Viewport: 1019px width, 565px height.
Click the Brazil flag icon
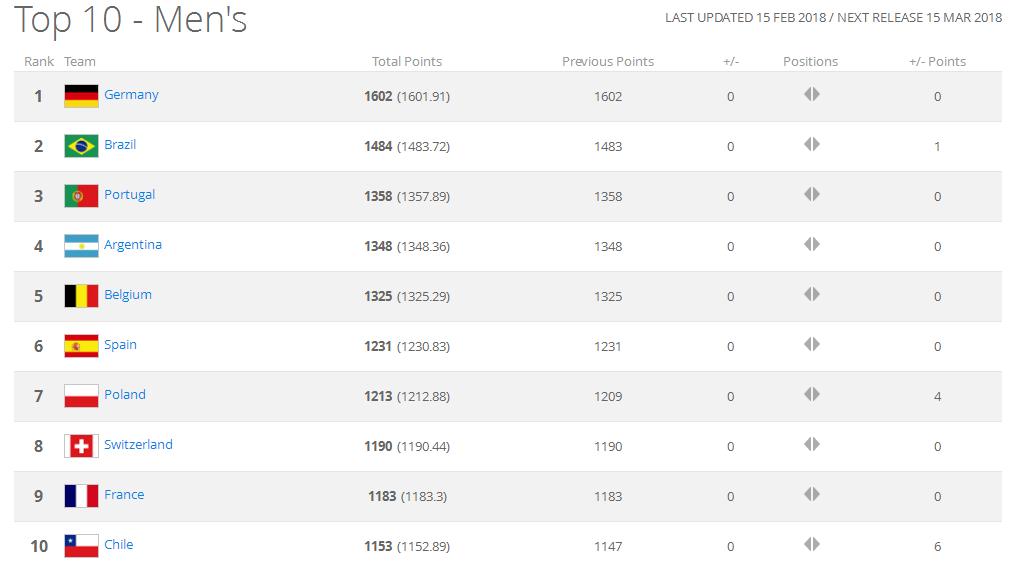pos(81,146)
